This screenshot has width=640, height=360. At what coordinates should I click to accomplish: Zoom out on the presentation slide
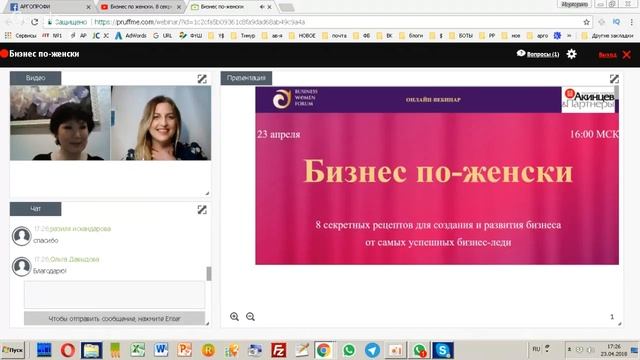[x=250, y=317]
